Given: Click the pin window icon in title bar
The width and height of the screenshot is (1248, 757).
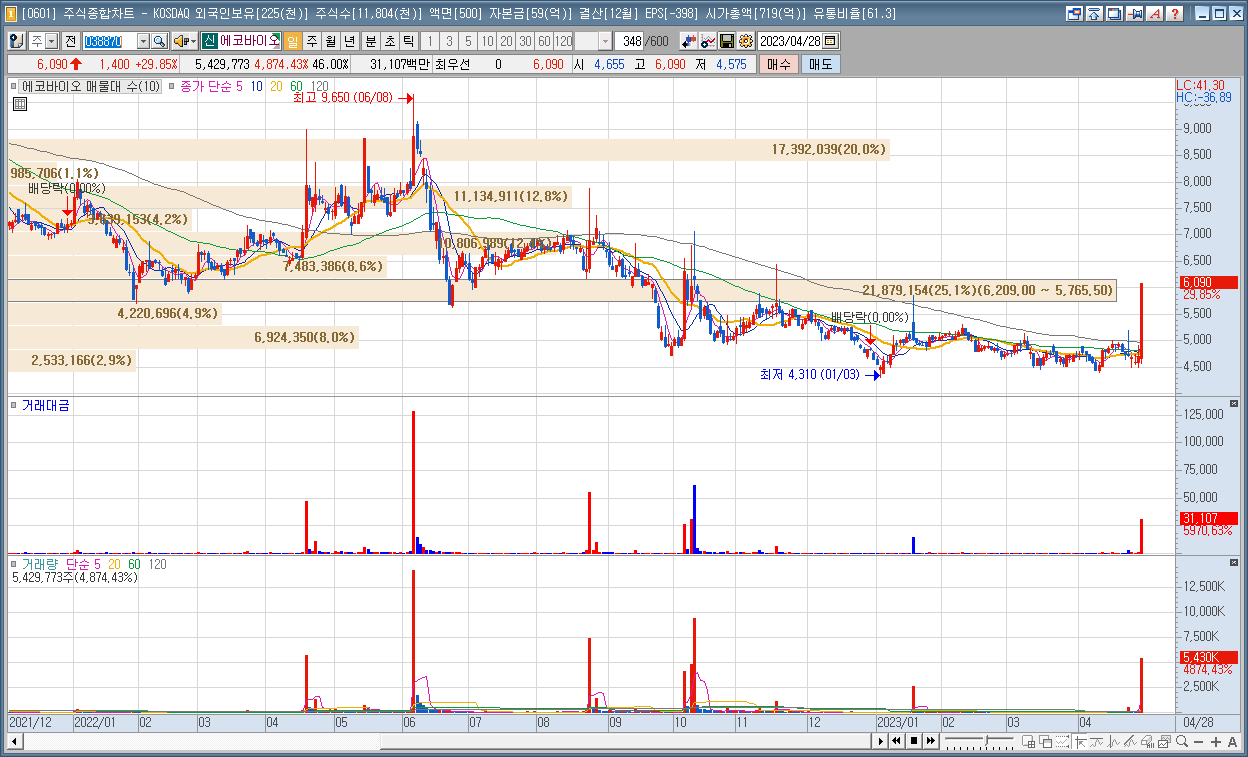Looking at the screenshot, I should point(1133,14).
